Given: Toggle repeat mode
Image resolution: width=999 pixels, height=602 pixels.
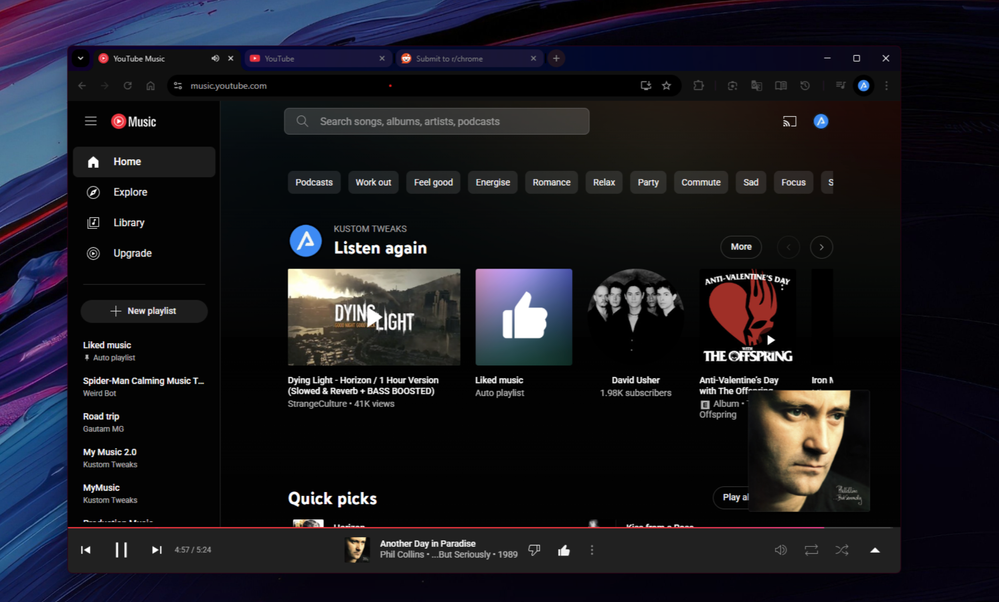Looking at the screenshot, I should (x=811, y=550).
